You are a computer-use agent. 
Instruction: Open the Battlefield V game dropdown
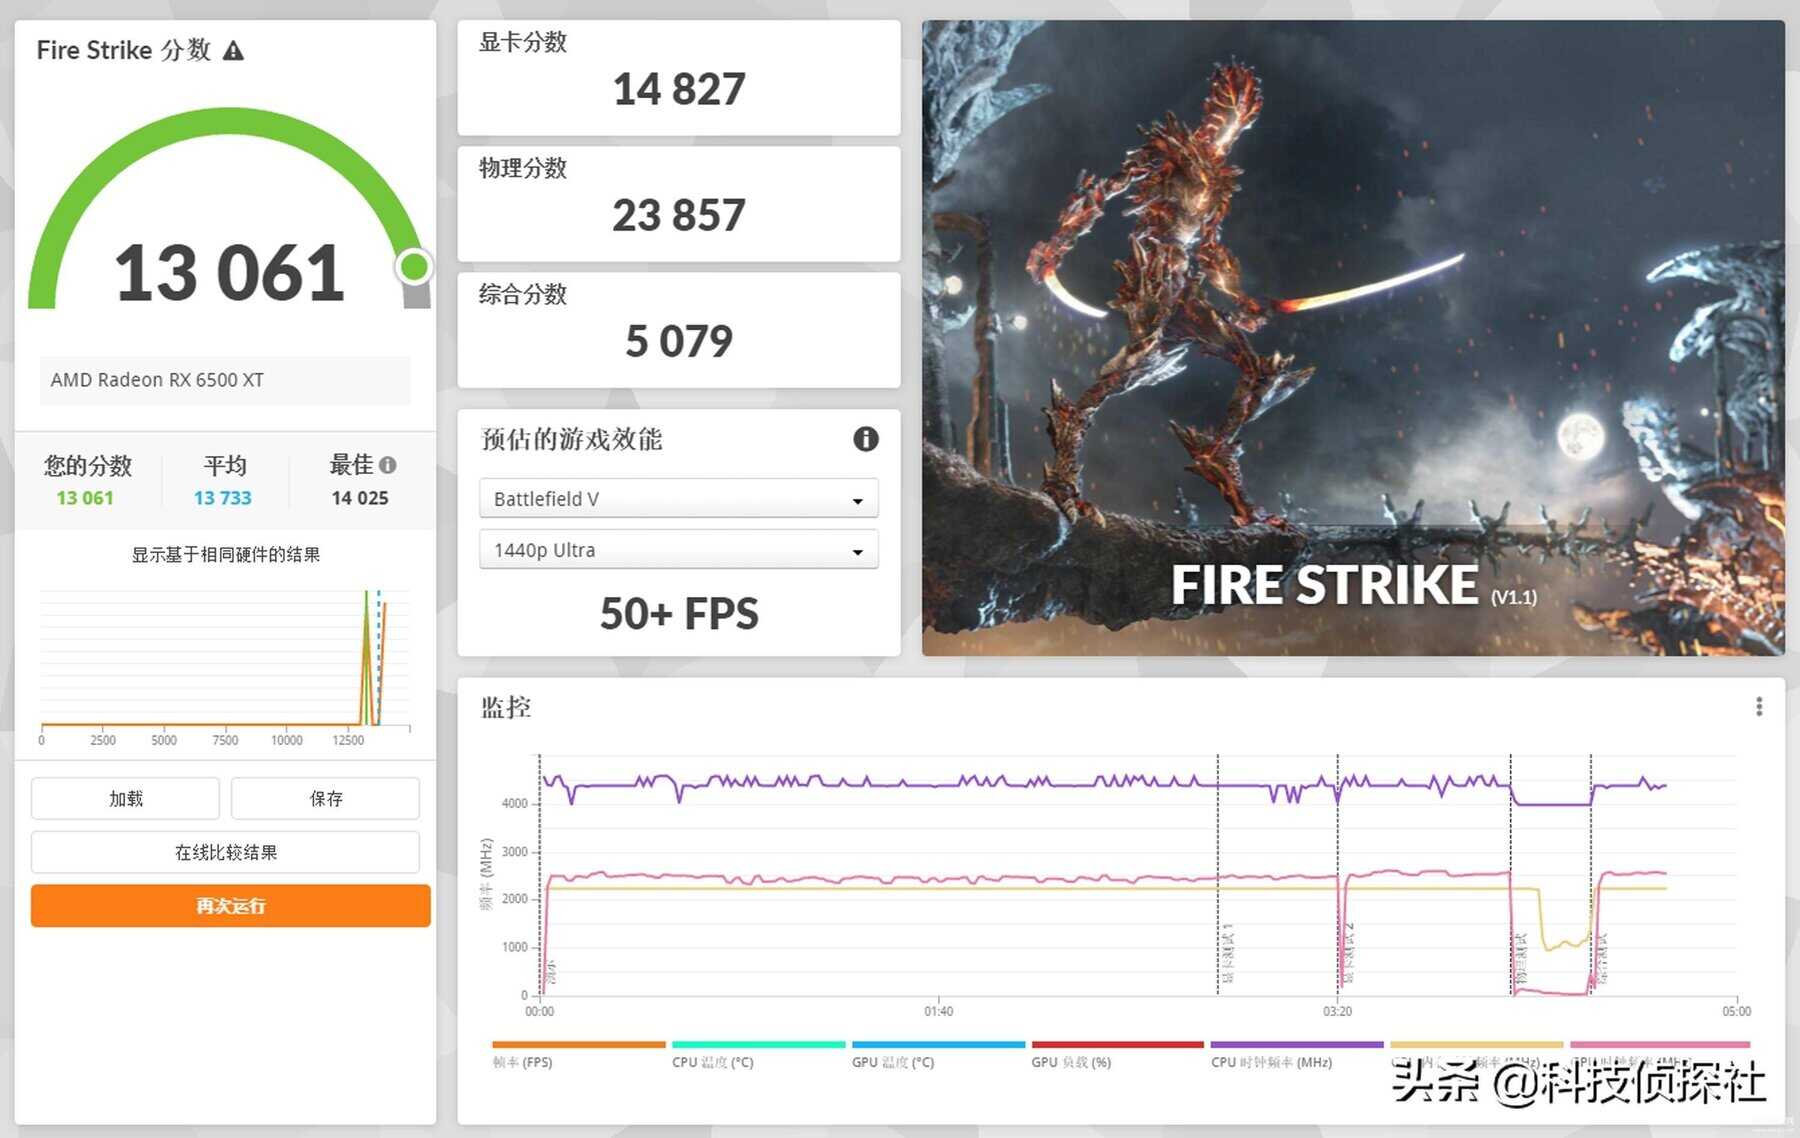[679, 498]
